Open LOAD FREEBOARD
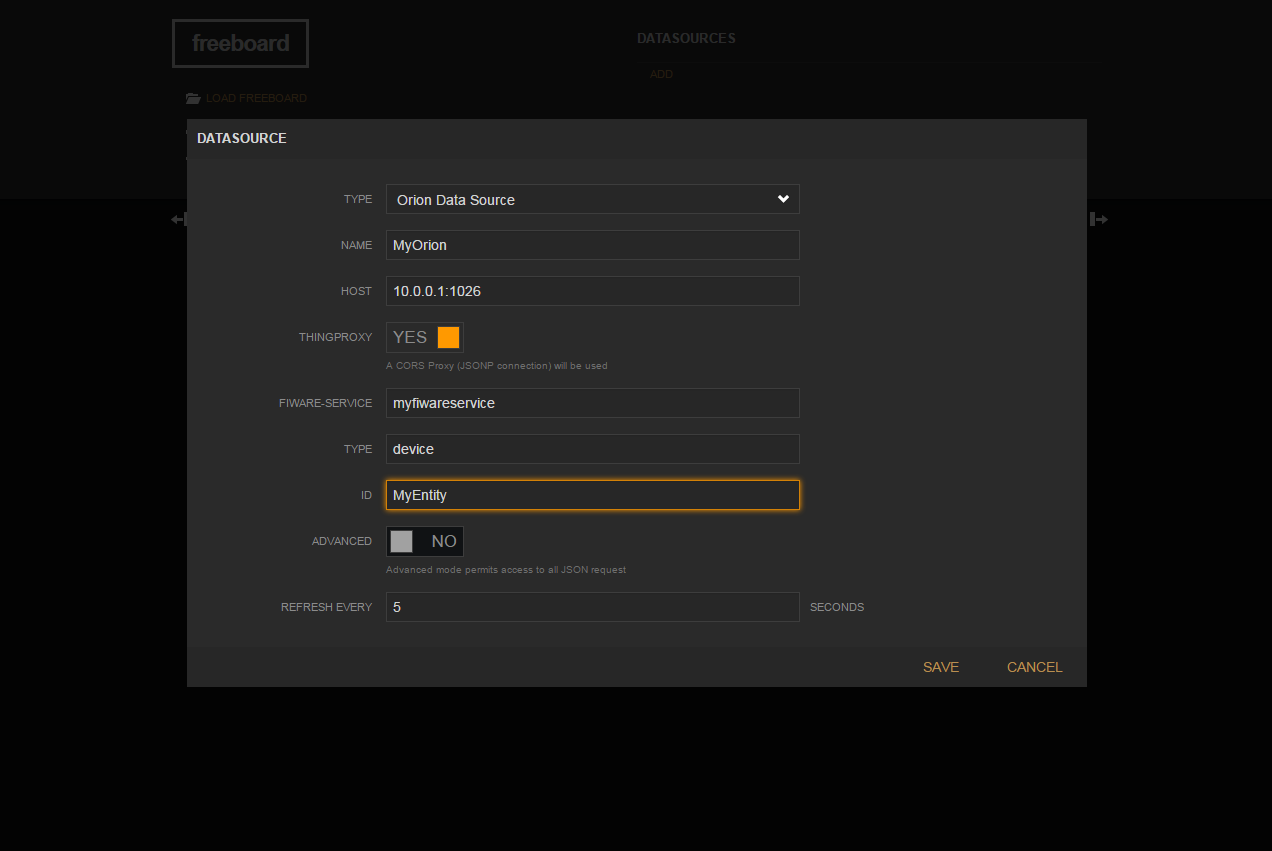 coord(255,98)
